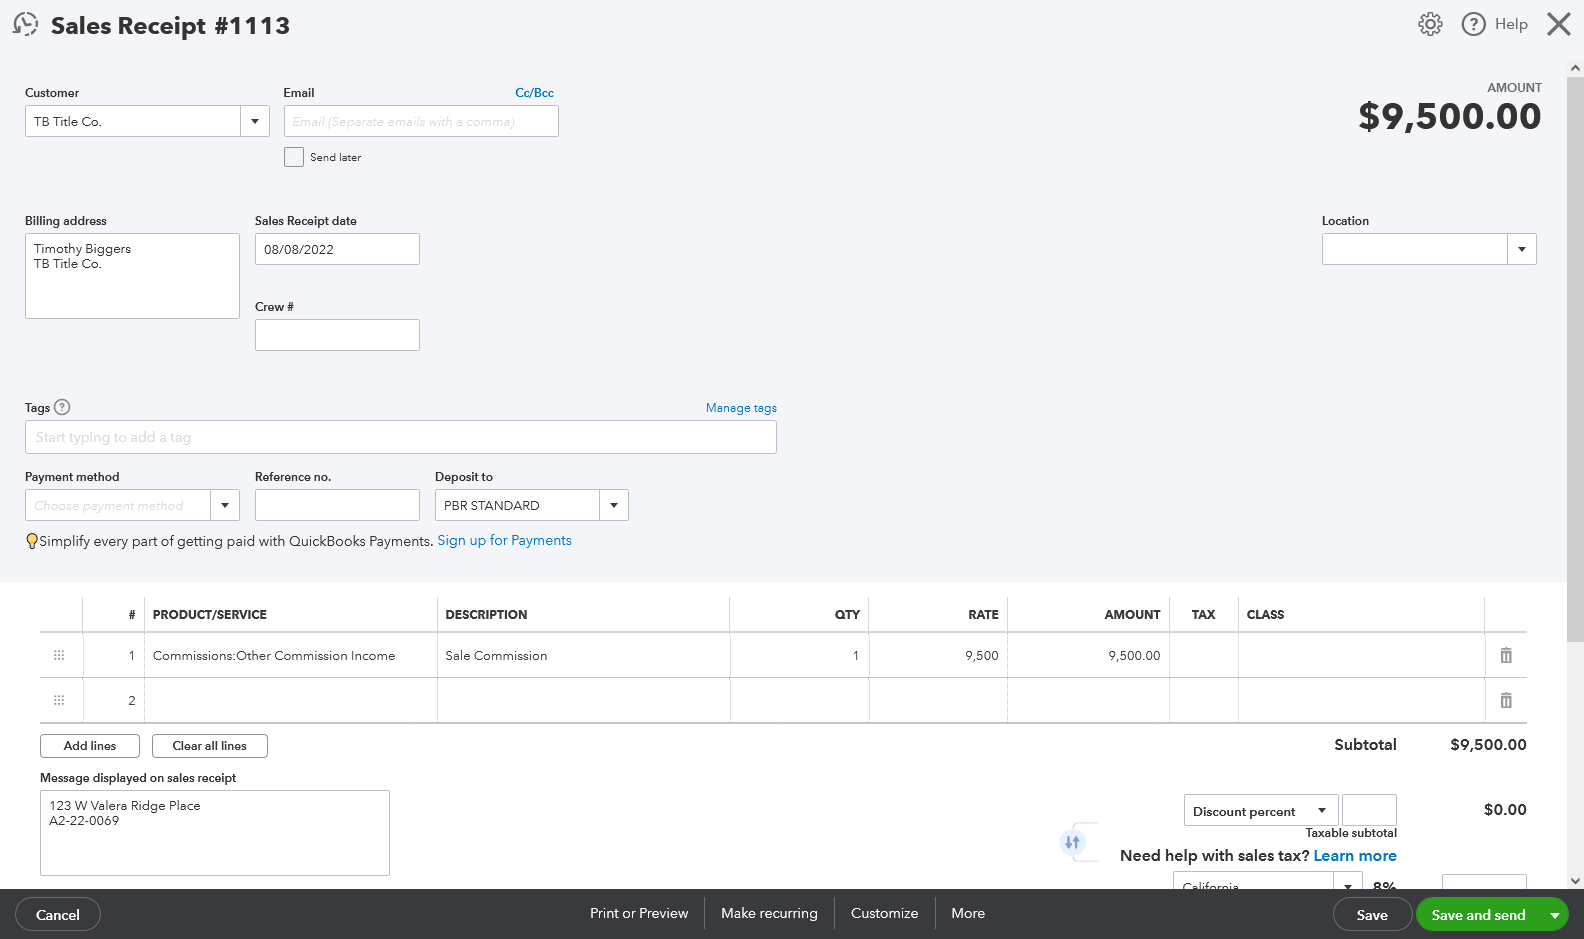Click the Sign up for Payments link
This screenshot has width=1584, height=939.
pos(504,541)
